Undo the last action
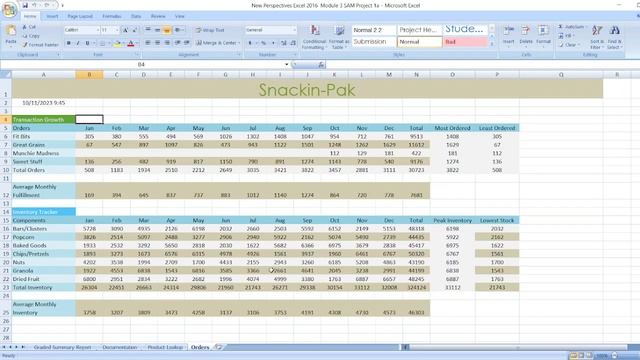 (35, 5)
